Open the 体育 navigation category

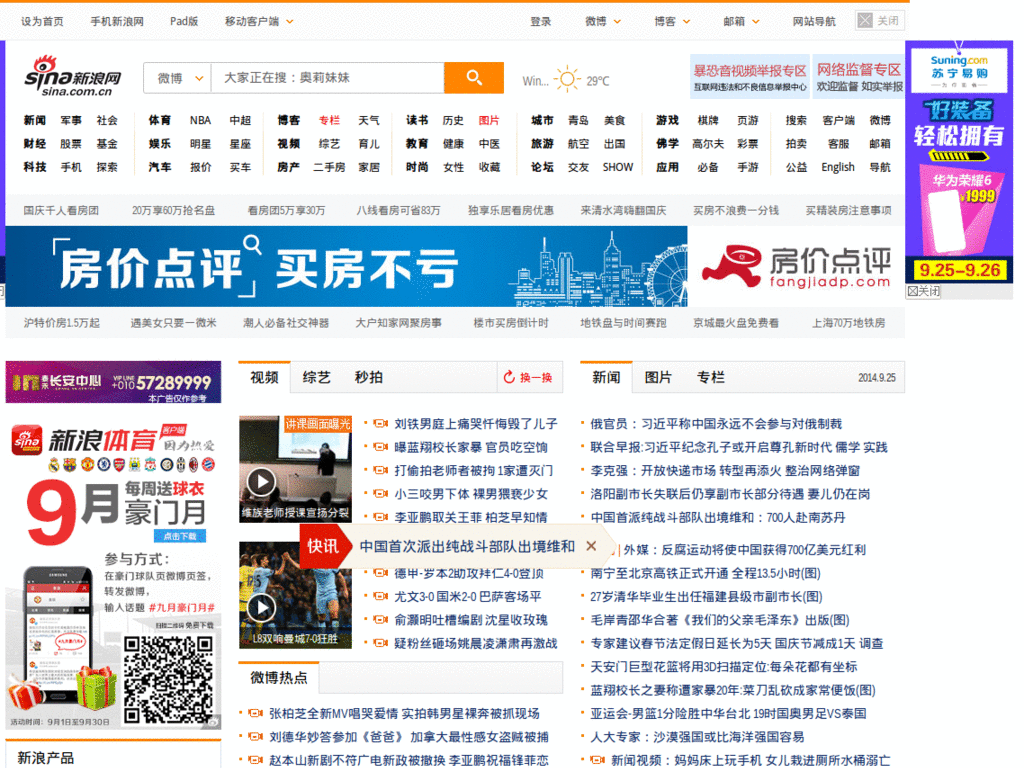point(159,120)
